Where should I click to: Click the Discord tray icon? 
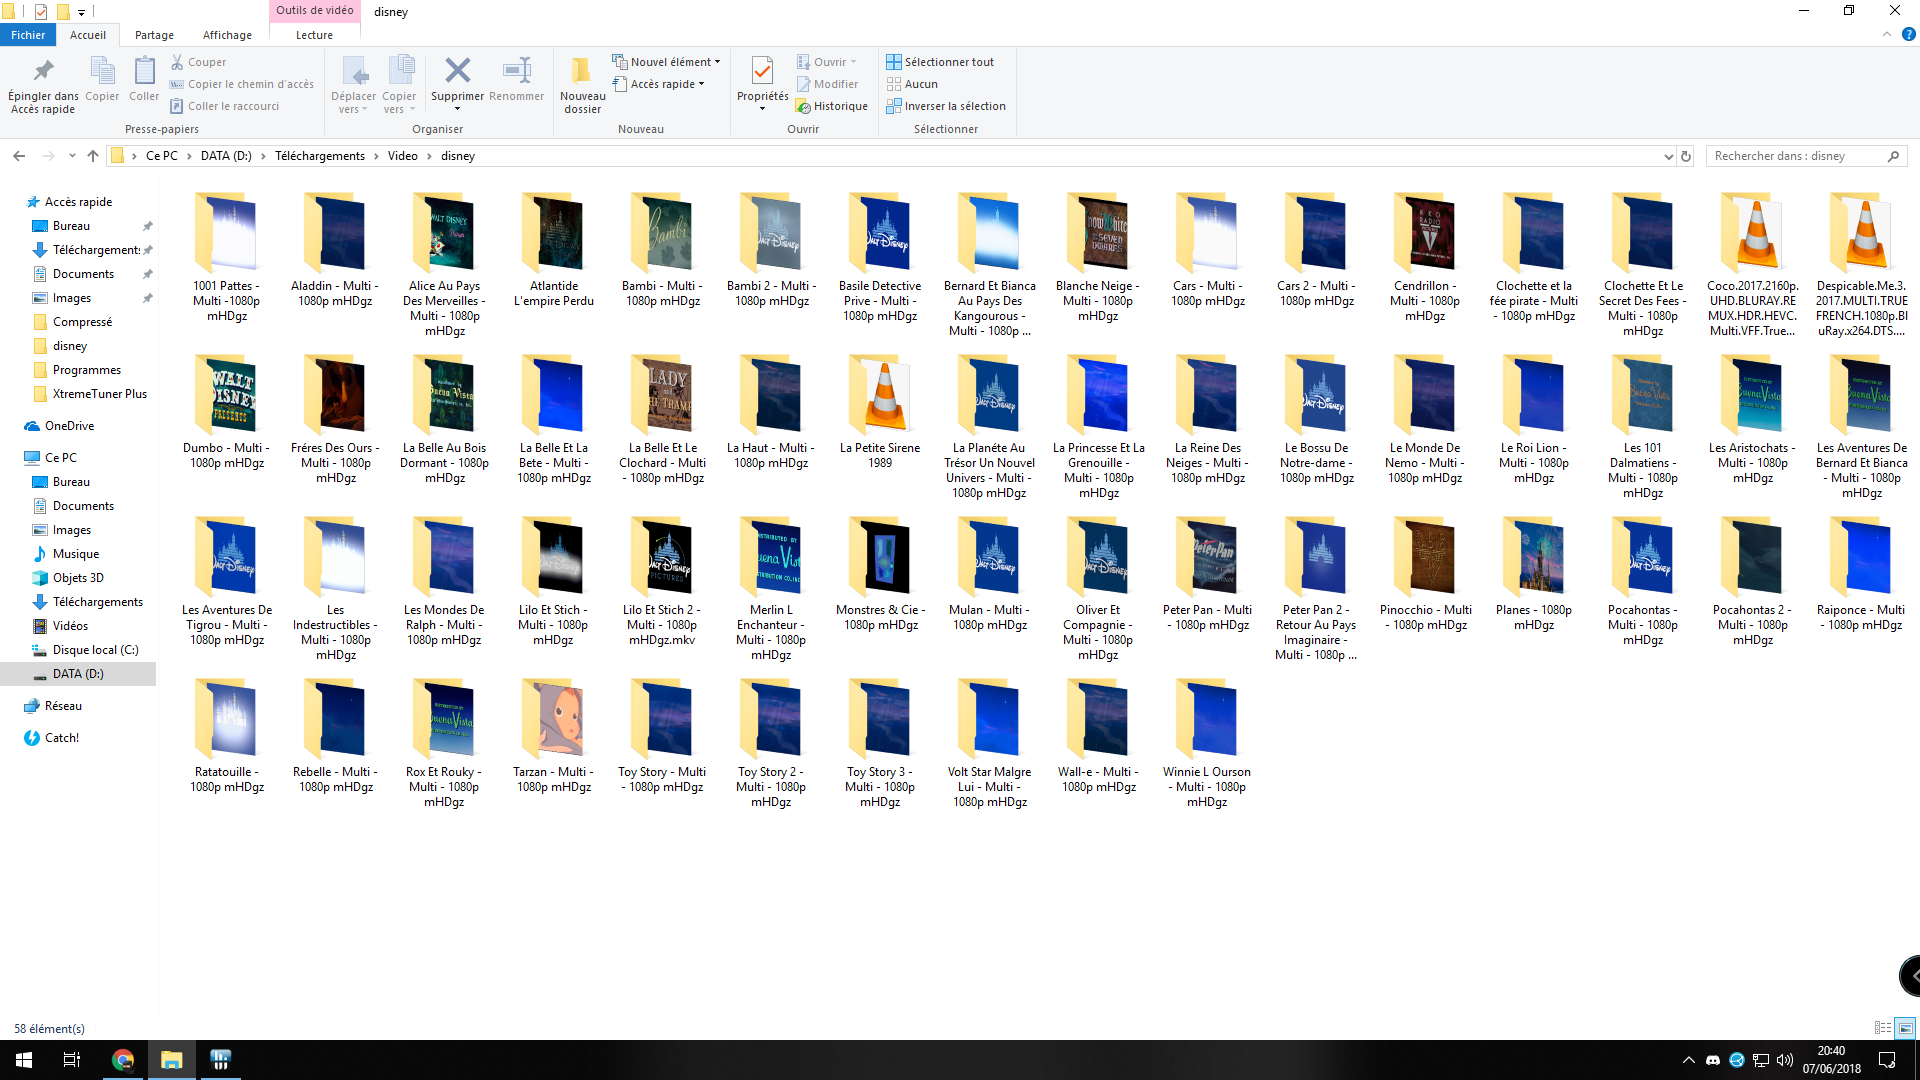pyautogui.click(x=1713, y=1060)
